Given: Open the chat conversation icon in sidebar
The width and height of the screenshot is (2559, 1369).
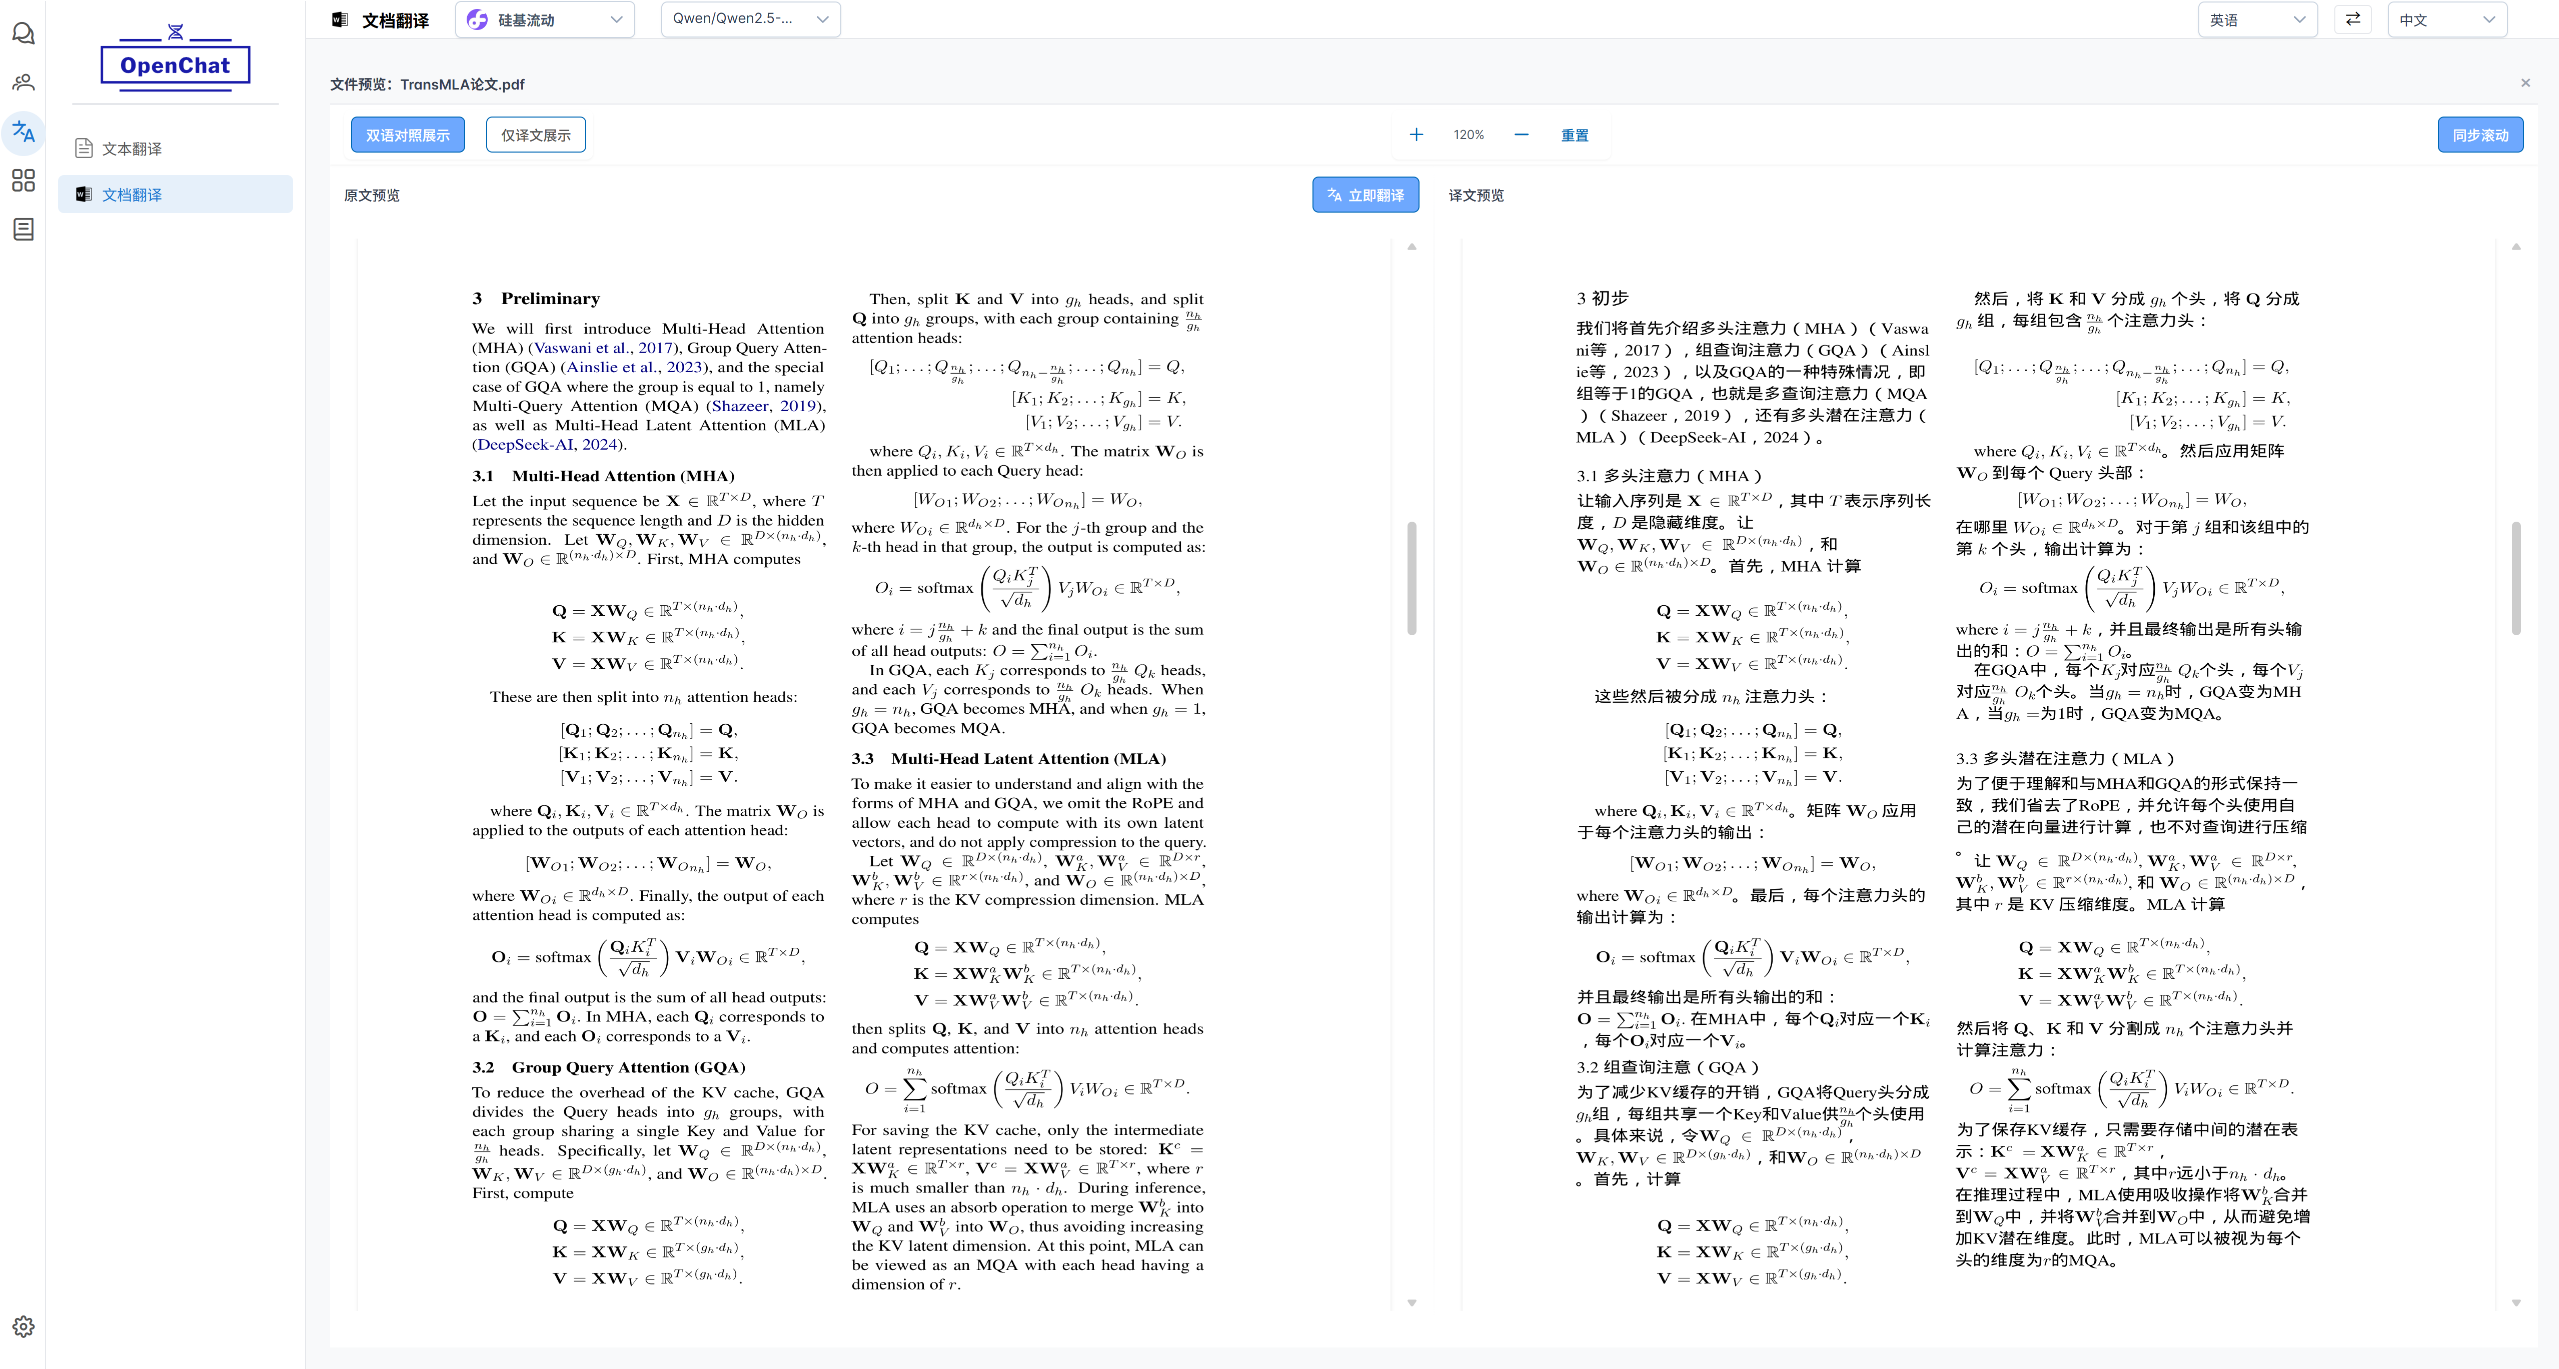Looking at the screenshot, I should click(24, 33).
